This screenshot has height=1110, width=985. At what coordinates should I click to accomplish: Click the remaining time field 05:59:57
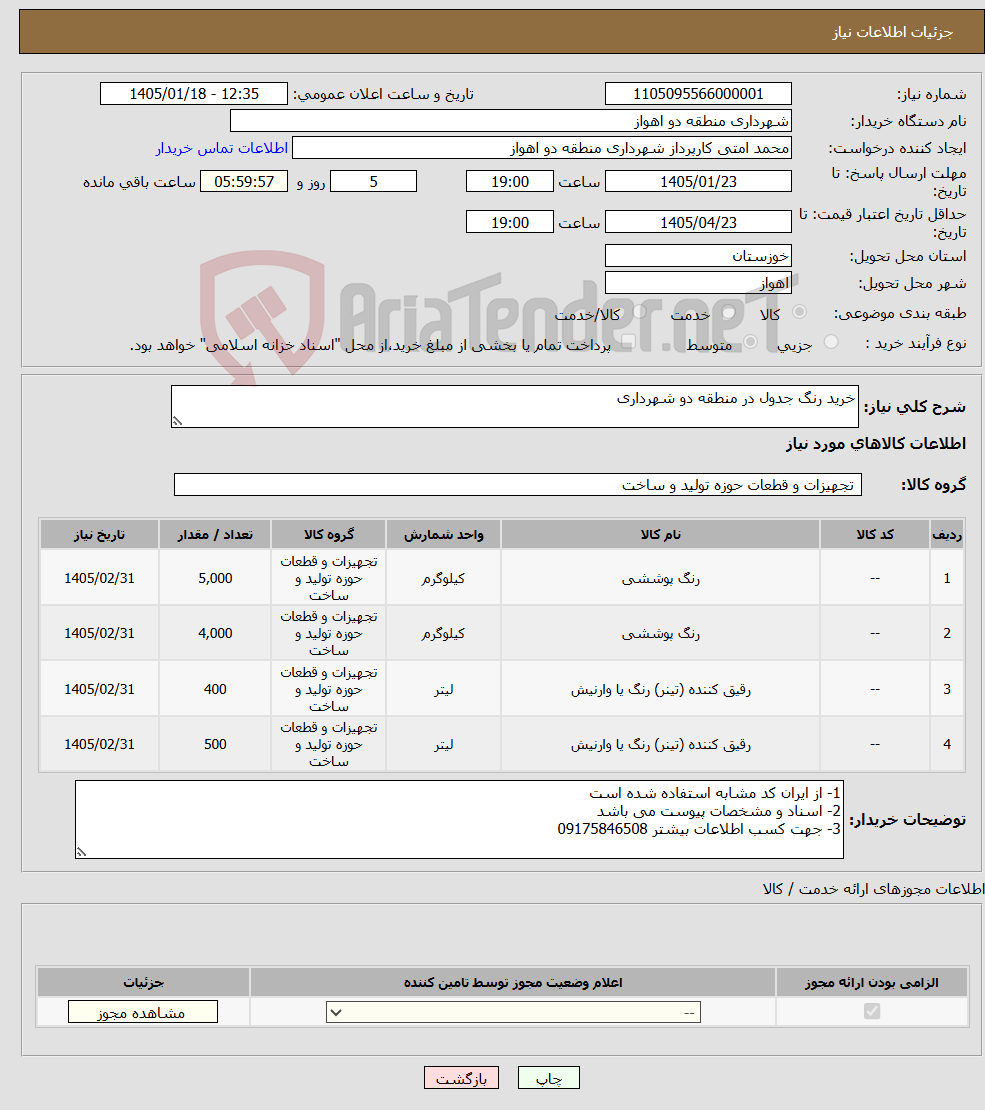pos(244,181)
